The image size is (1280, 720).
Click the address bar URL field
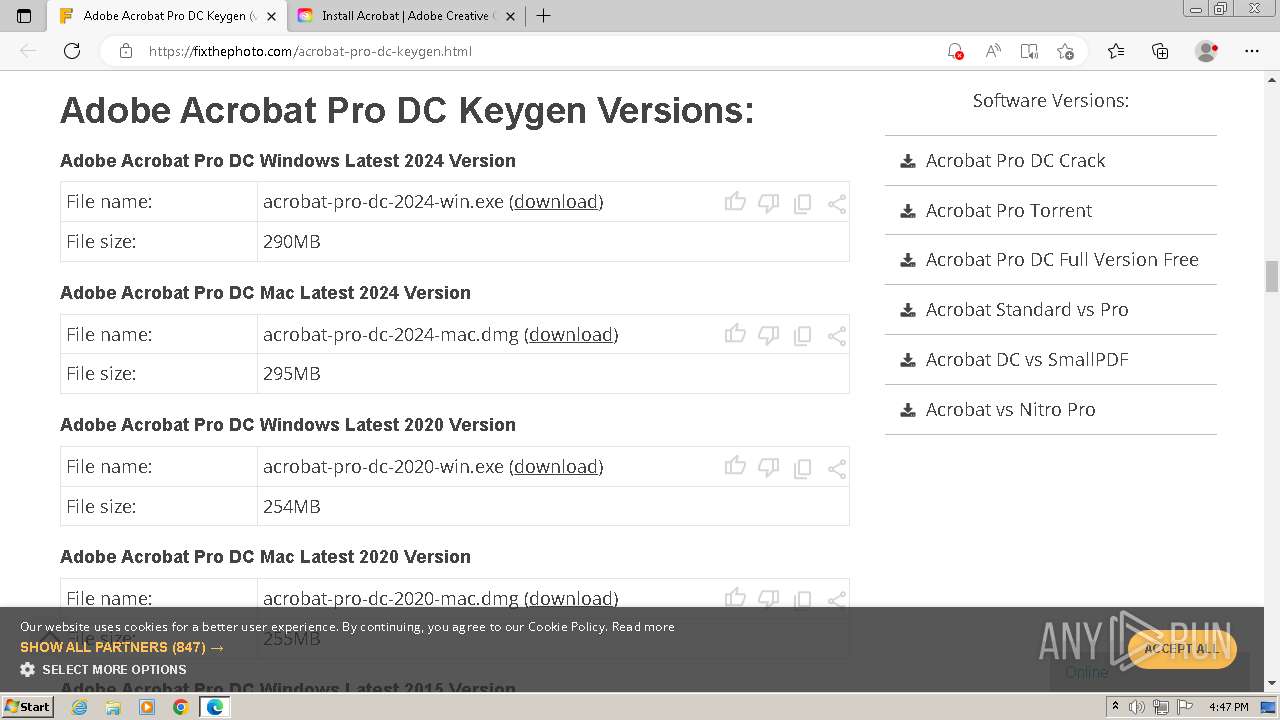[x=540, y=51]
